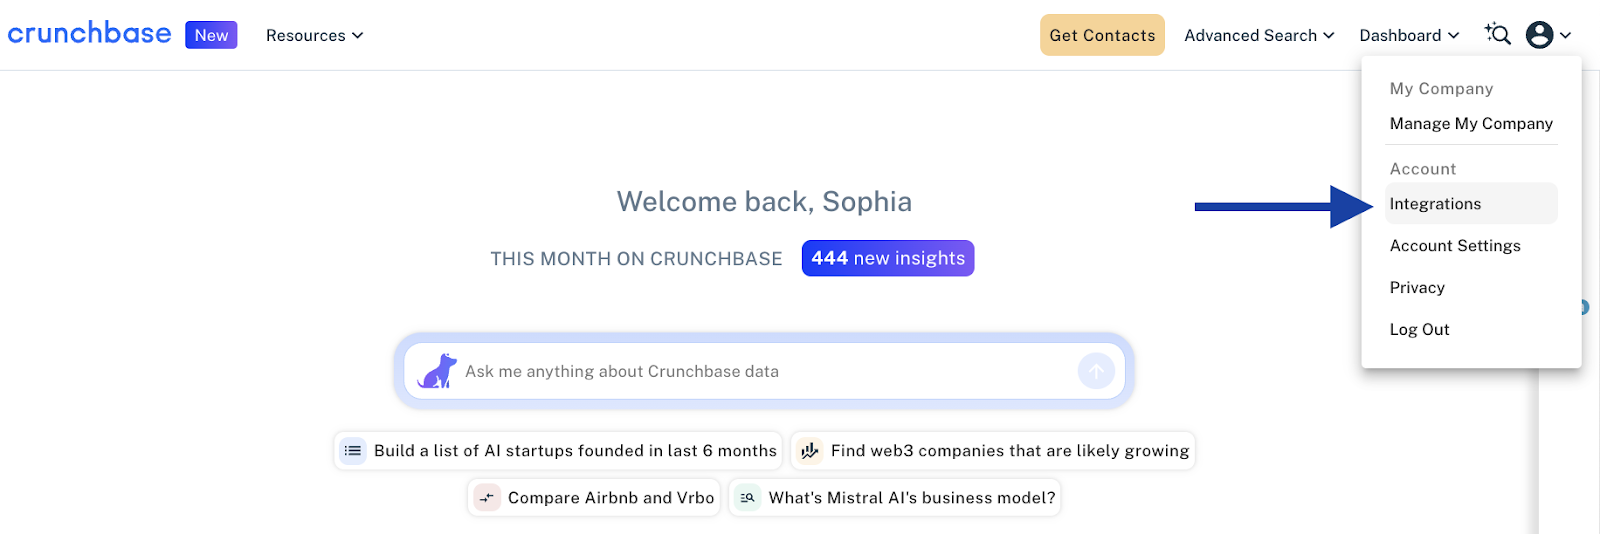Click the search icon on Mistral AI suggestion
1600x534 pixels.
pyautogui.click(x=747, y=498)
